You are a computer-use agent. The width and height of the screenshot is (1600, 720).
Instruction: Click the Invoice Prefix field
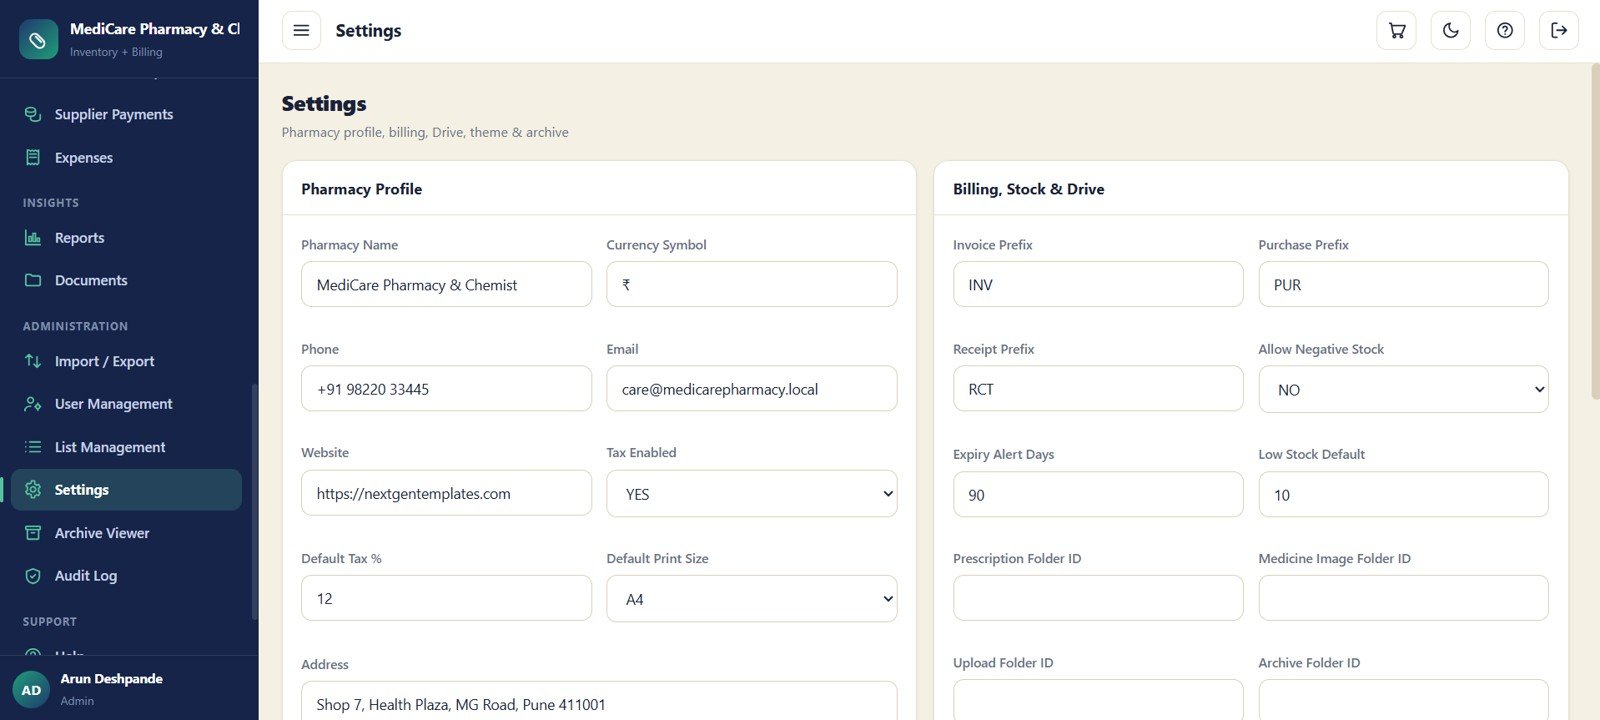[1098, 284]
